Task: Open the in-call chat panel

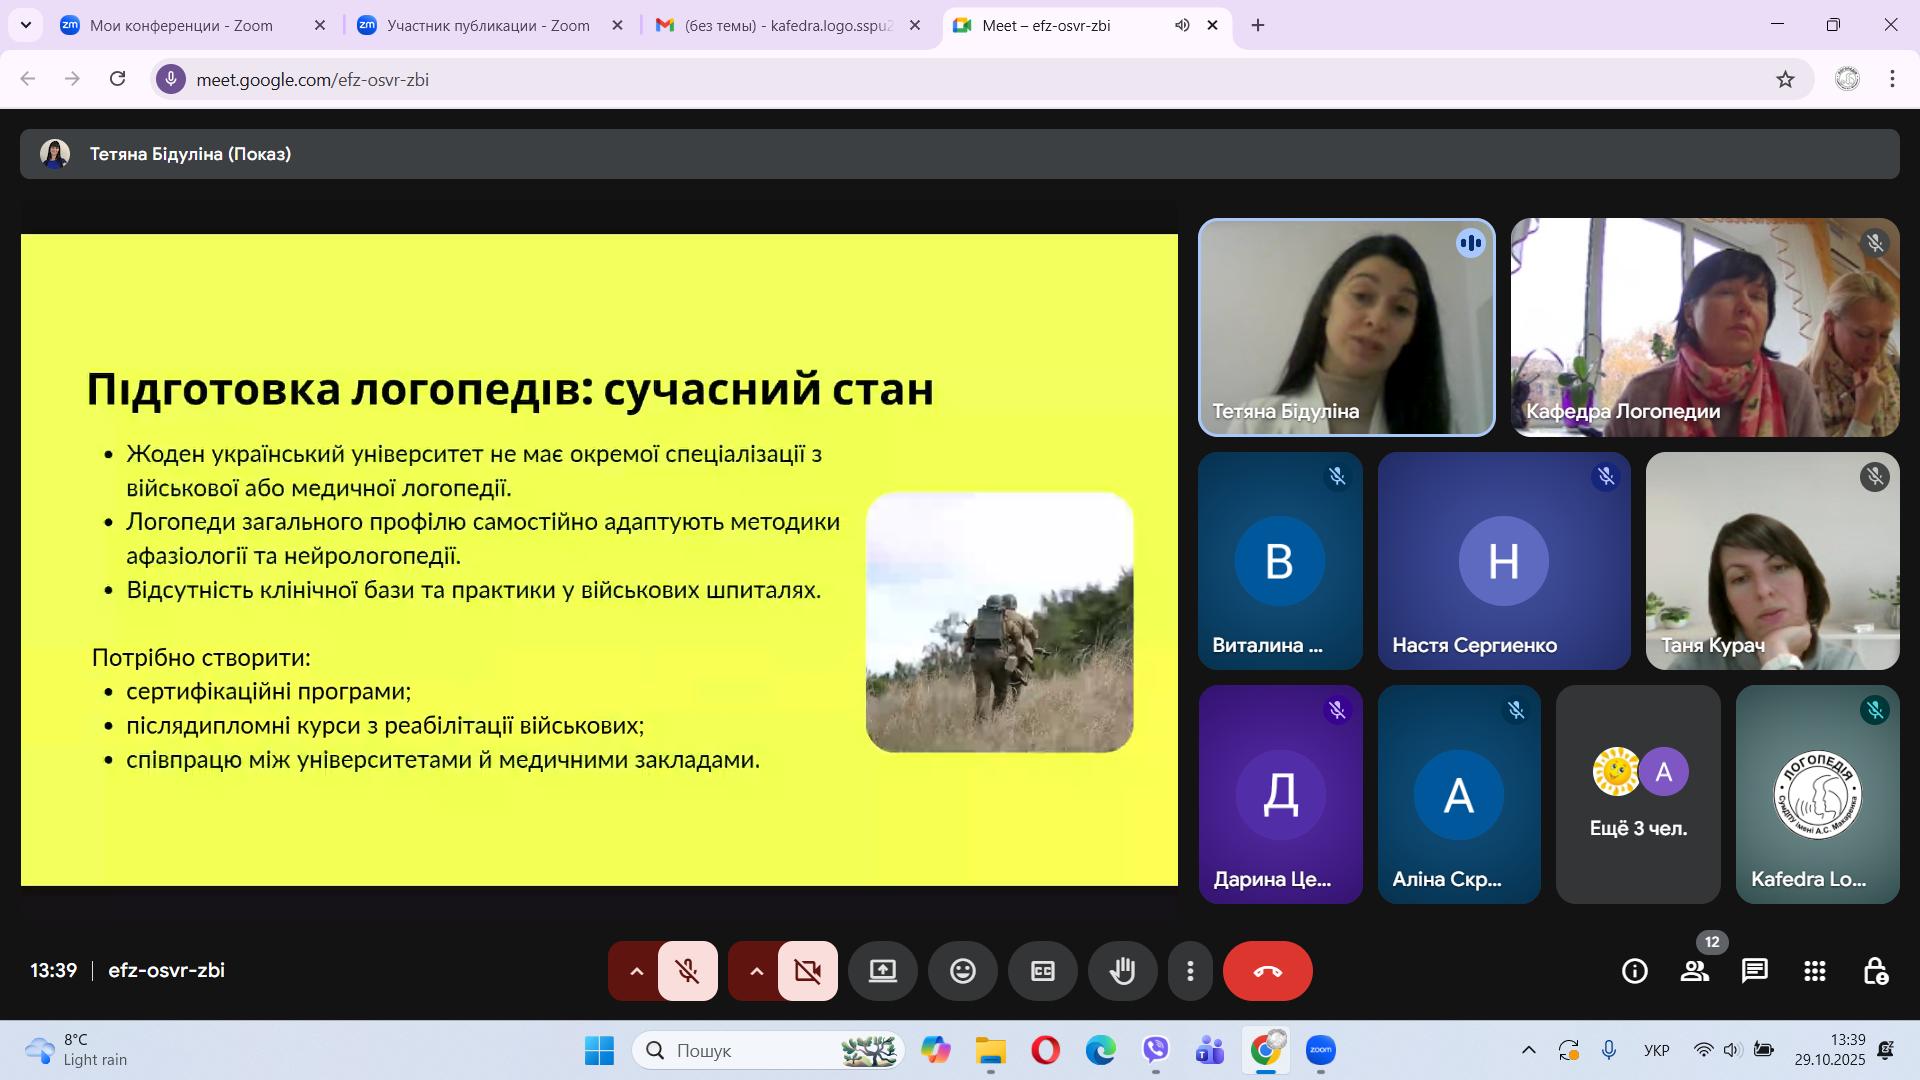Action: point(1754,971)
